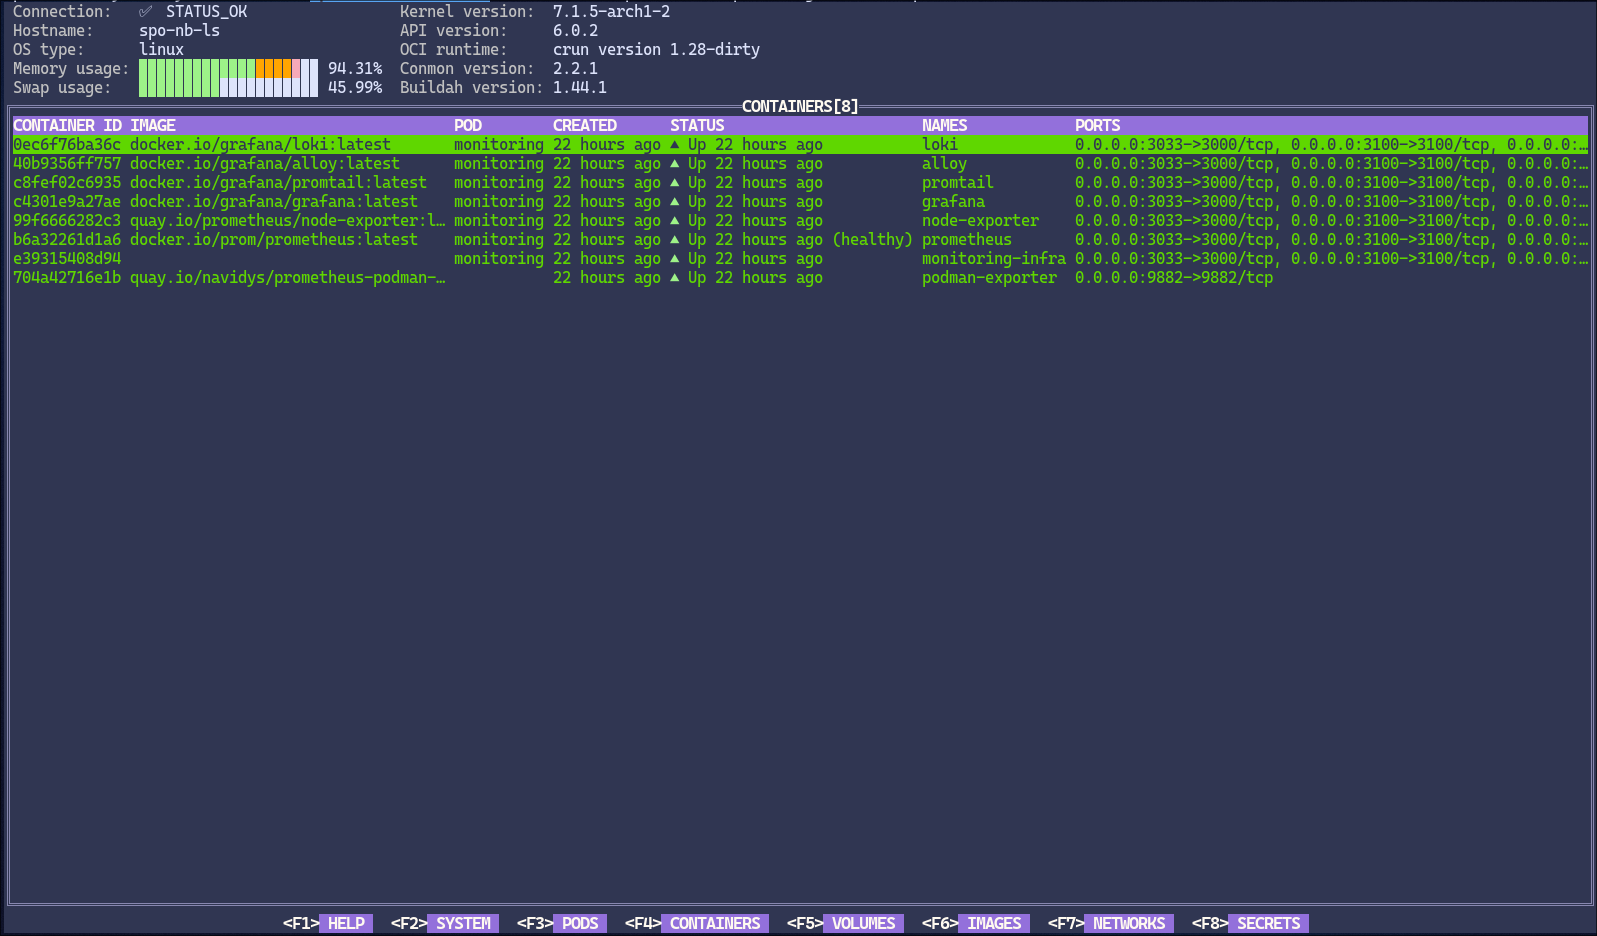This screenshot has height=936, width=1597.
Task: Click ports 0.0.0.0:9882->9882/tcp entry
Action: click(x=1174, y=277)
